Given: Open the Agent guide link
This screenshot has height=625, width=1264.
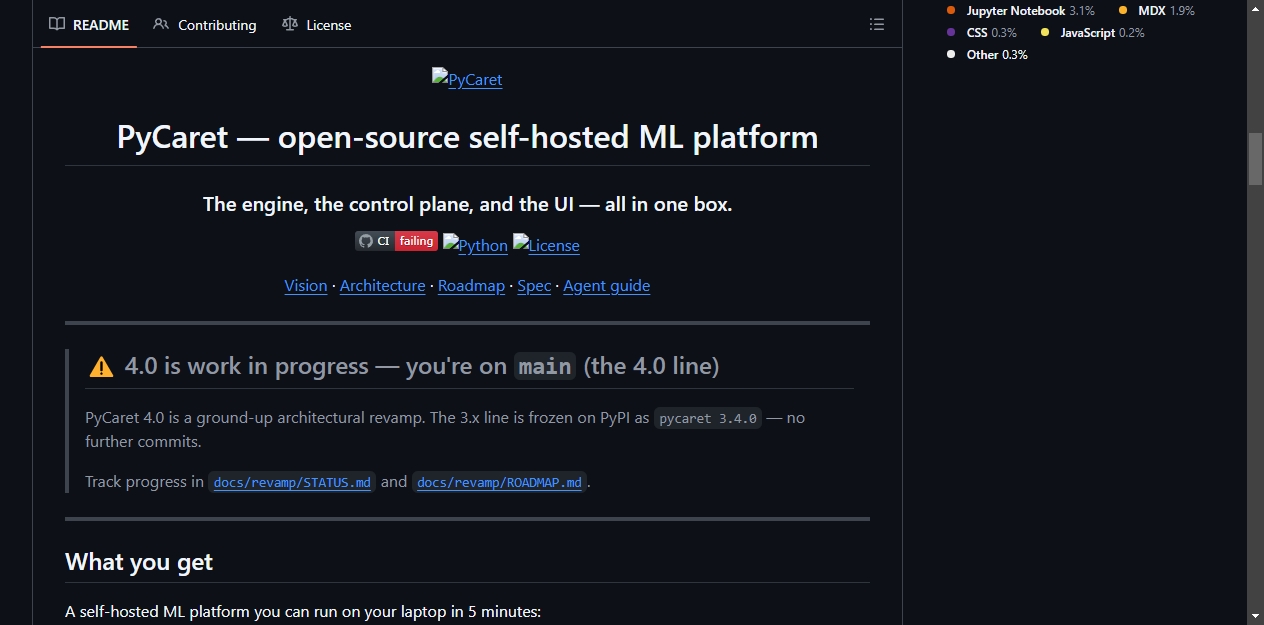Looking at the screenshot, I should (x=606, y=286).
